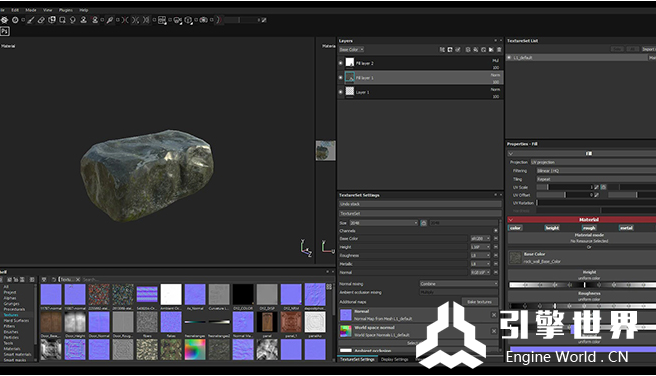Select the Smudge tool icon
This screenshot has width=656, height=376.
point(73,20)
